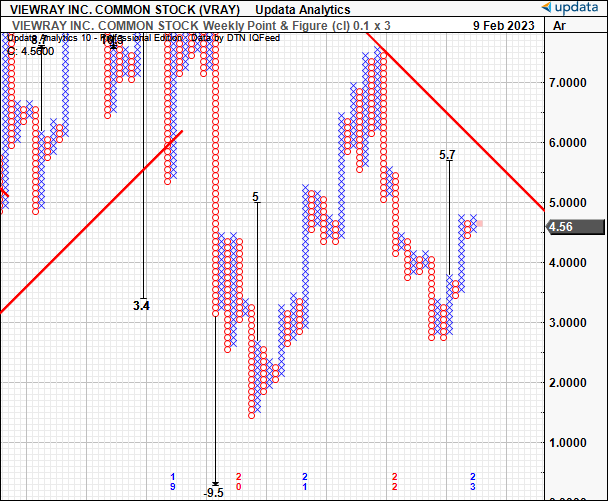Screen dimensions: 608x501
Task: Click the 4.0000 price axis label
Action: coord(567,263)
